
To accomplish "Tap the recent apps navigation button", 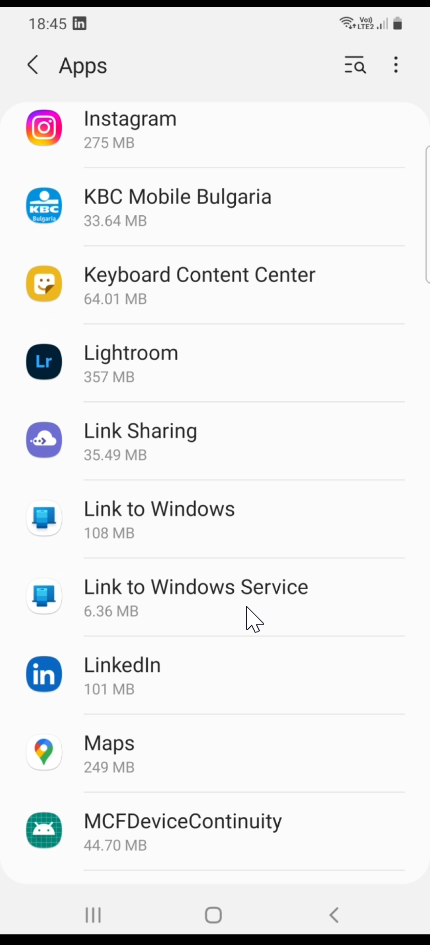I will click(x=93, y=915).
